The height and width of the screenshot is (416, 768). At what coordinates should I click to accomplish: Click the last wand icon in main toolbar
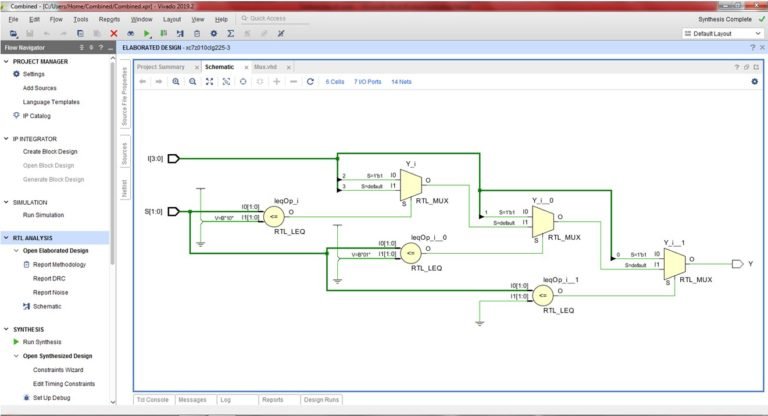tap(281, 34)
